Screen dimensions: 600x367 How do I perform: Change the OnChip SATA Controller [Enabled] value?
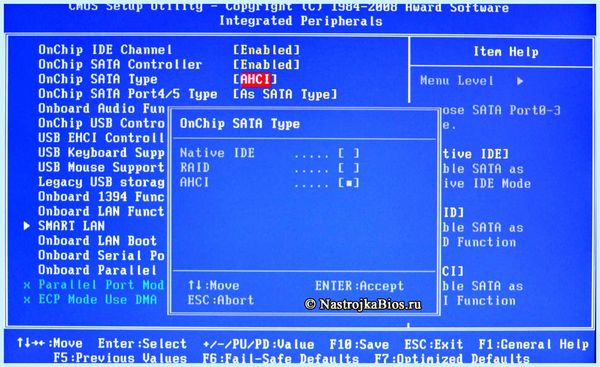[267, 65]
